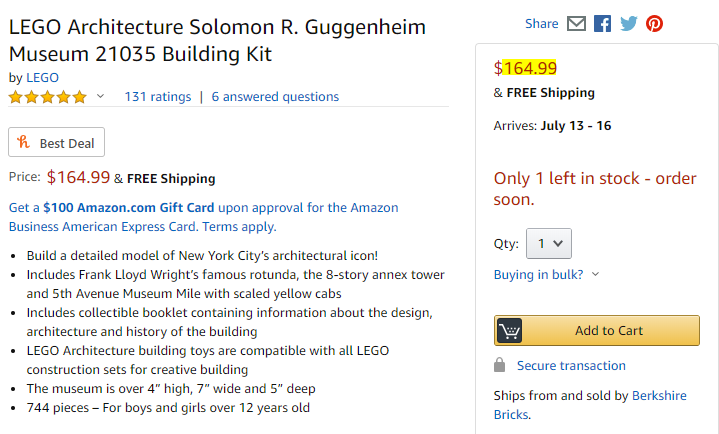Viewport: 719px width, 434px height.
Task: Open the Qty quantity dropdown
Action: point(548,243)
